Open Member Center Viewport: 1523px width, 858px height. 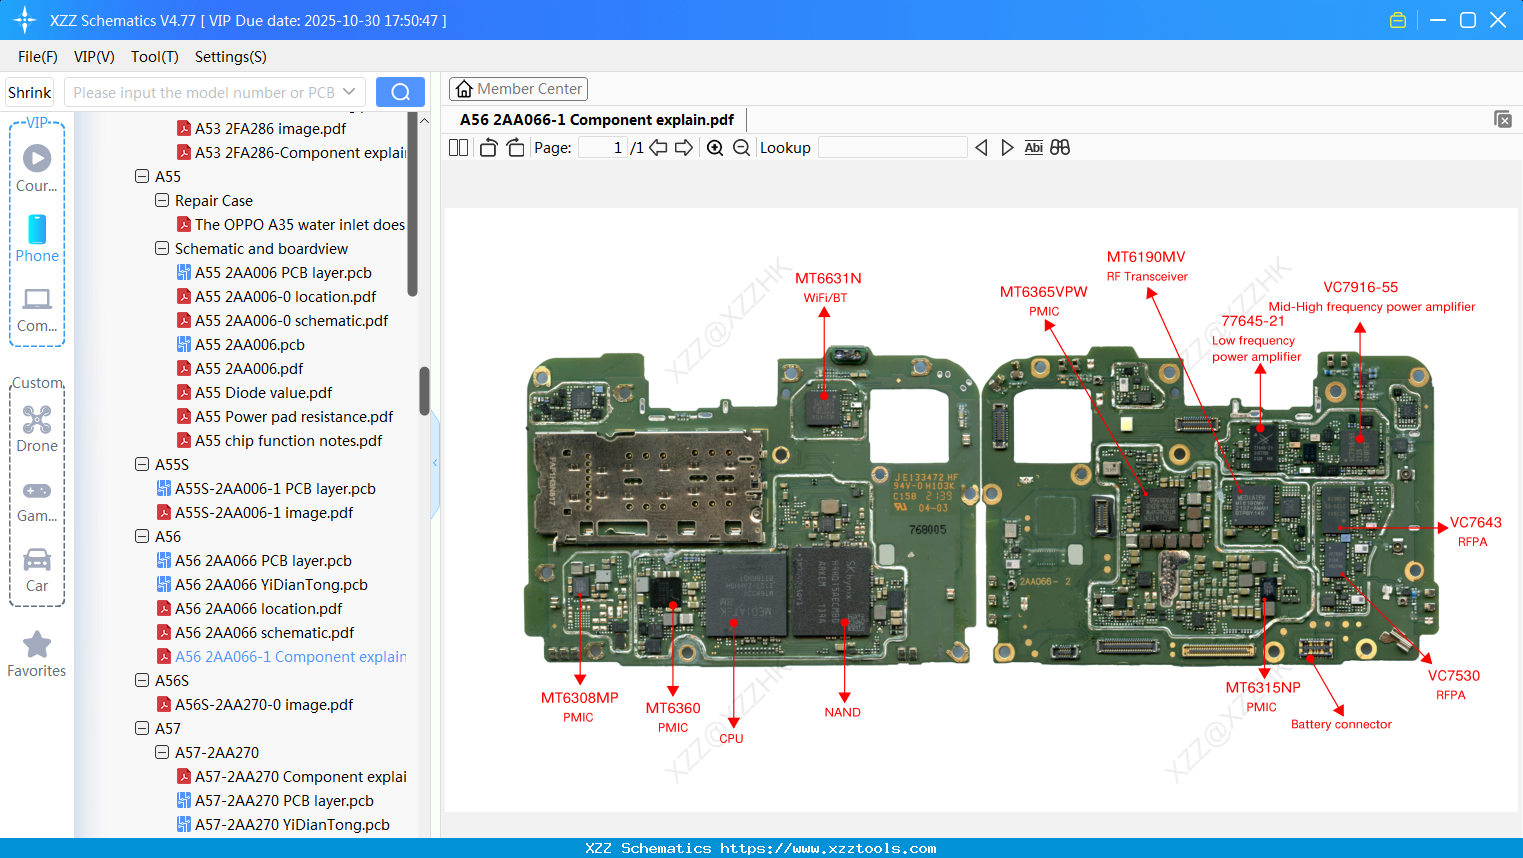coord(518,88)
